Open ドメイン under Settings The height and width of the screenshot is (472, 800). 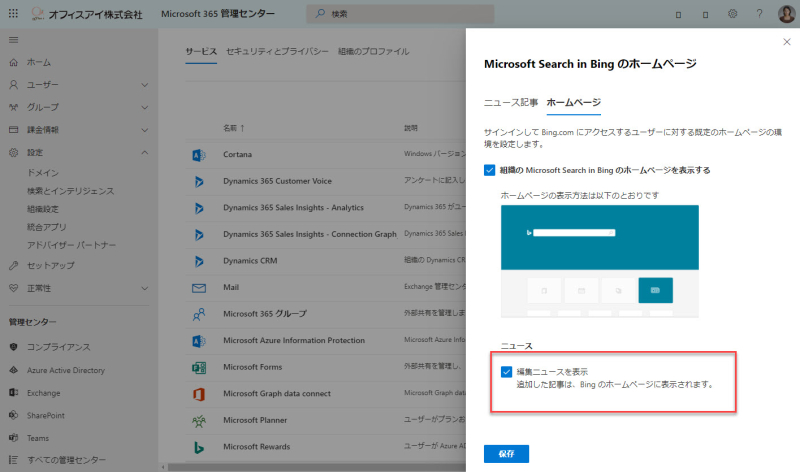pyautogui.click(x=43, y=173)
